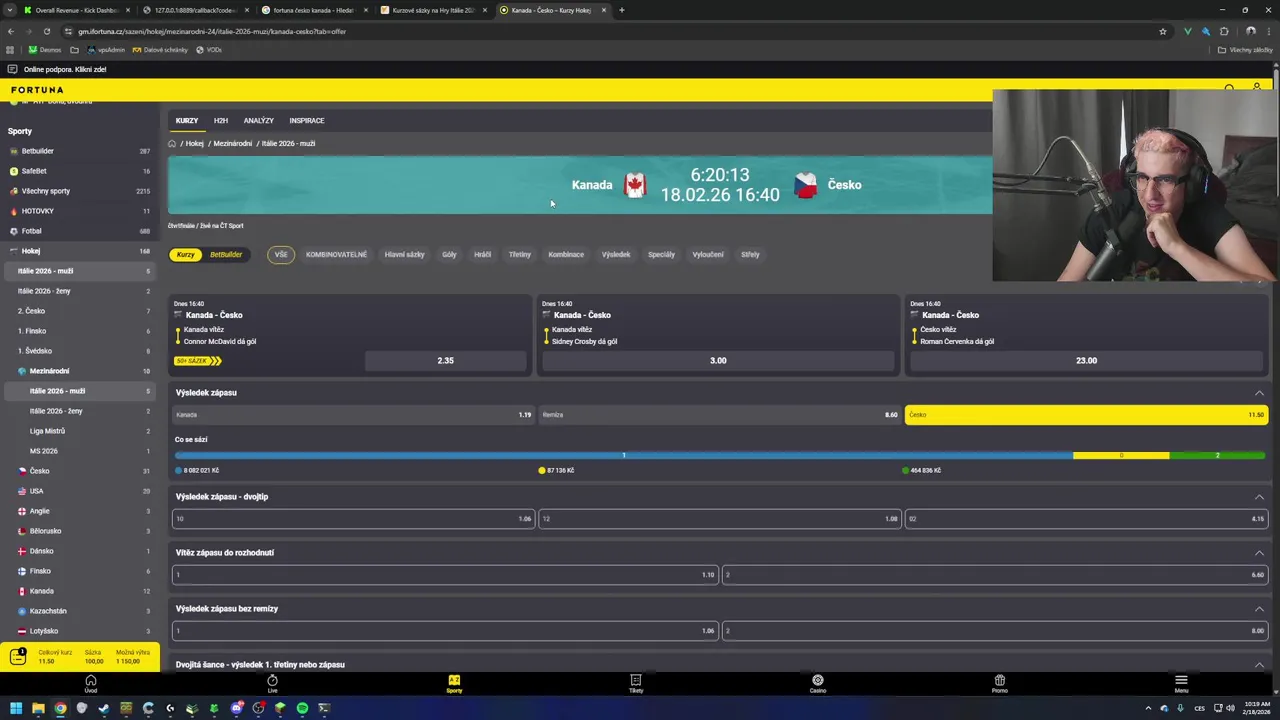Open Live section in bottom navigation
The width and height of the screenshot is (1280, 720).
point(272,684)
